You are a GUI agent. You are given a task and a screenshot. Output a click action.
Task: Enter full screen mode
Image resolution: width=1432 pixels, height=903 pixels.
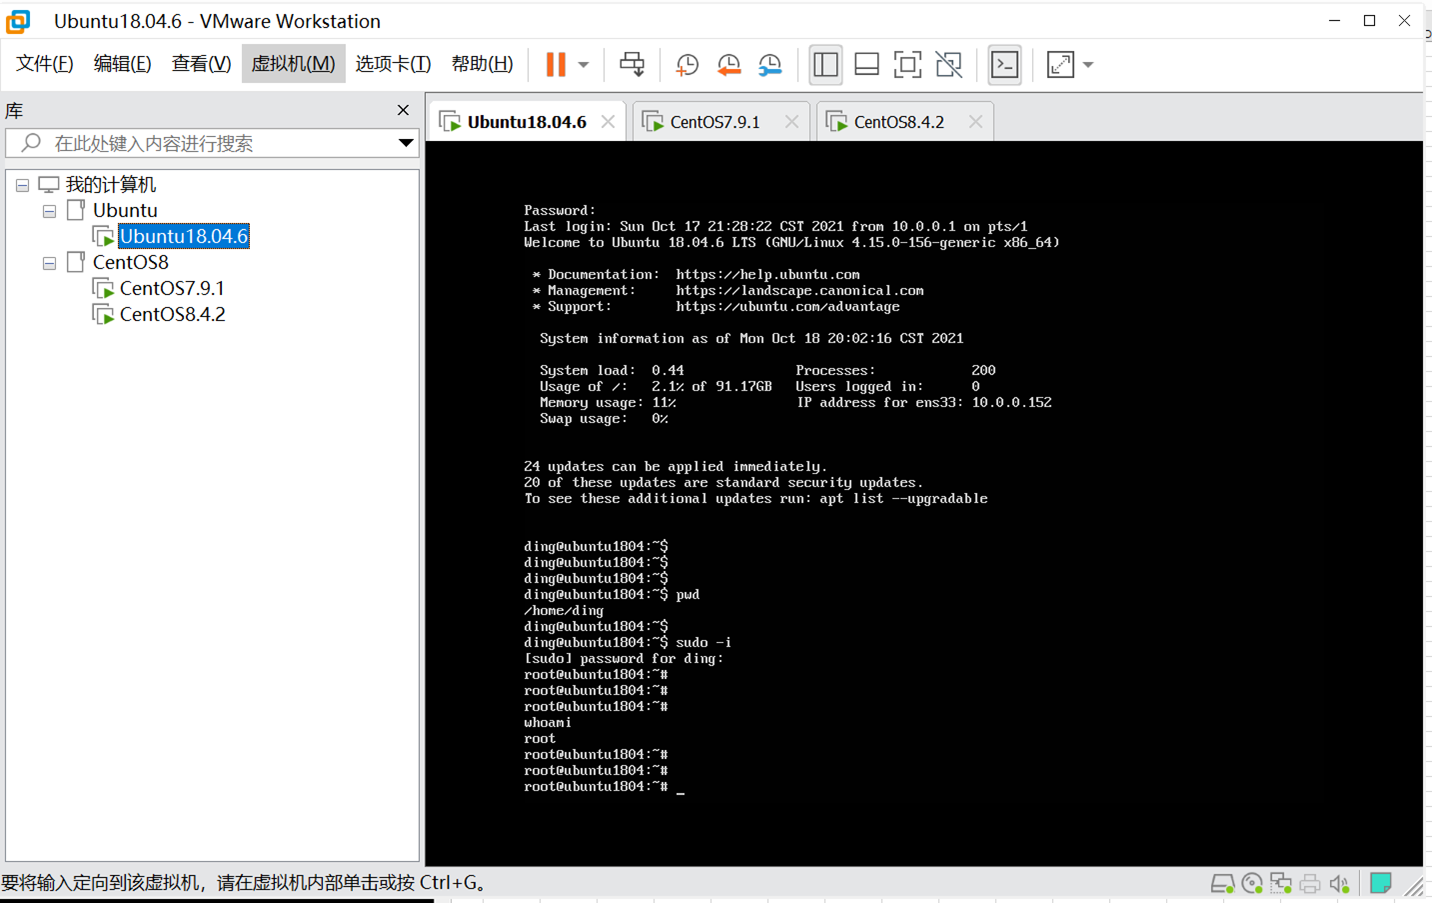point(908,65)
